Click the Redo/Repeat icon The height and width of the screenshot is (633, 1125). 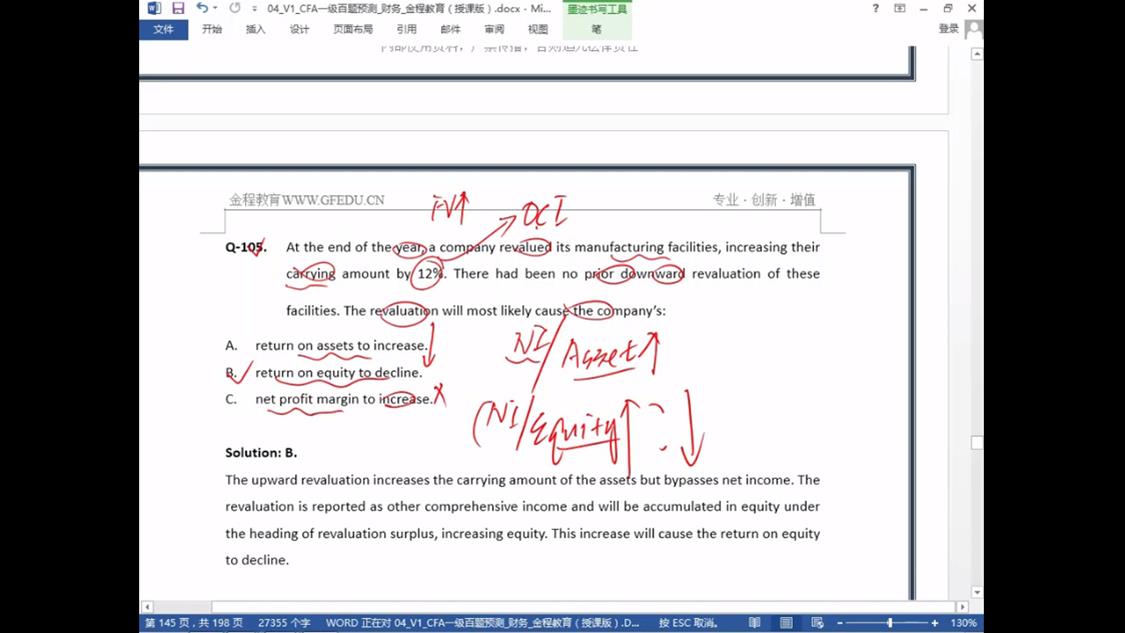(235, 9)
